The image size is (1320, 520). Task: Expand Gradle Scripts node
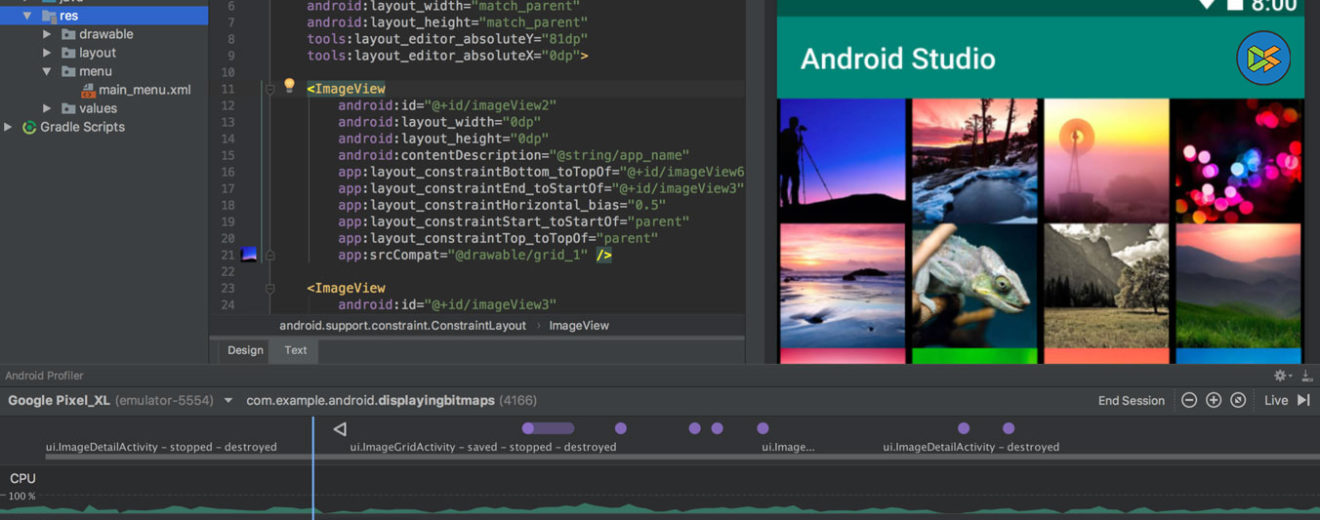click(x=9, y=127)
